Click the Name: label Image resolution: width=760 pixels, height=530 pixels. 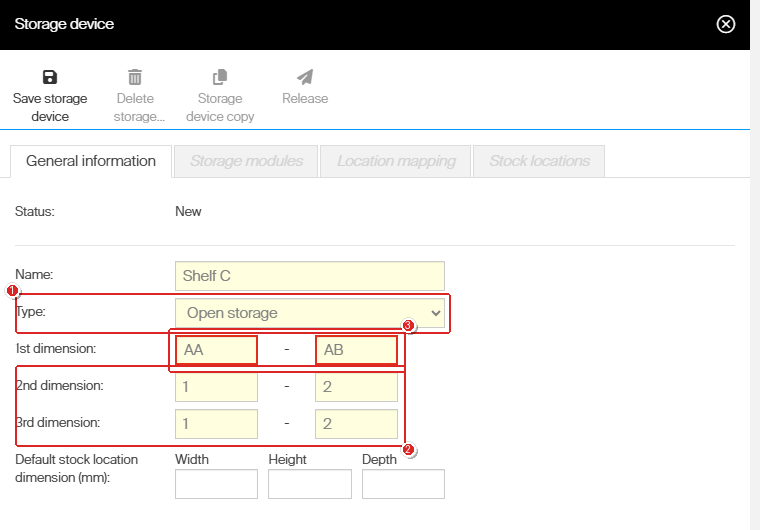click(x=34, y=274)
